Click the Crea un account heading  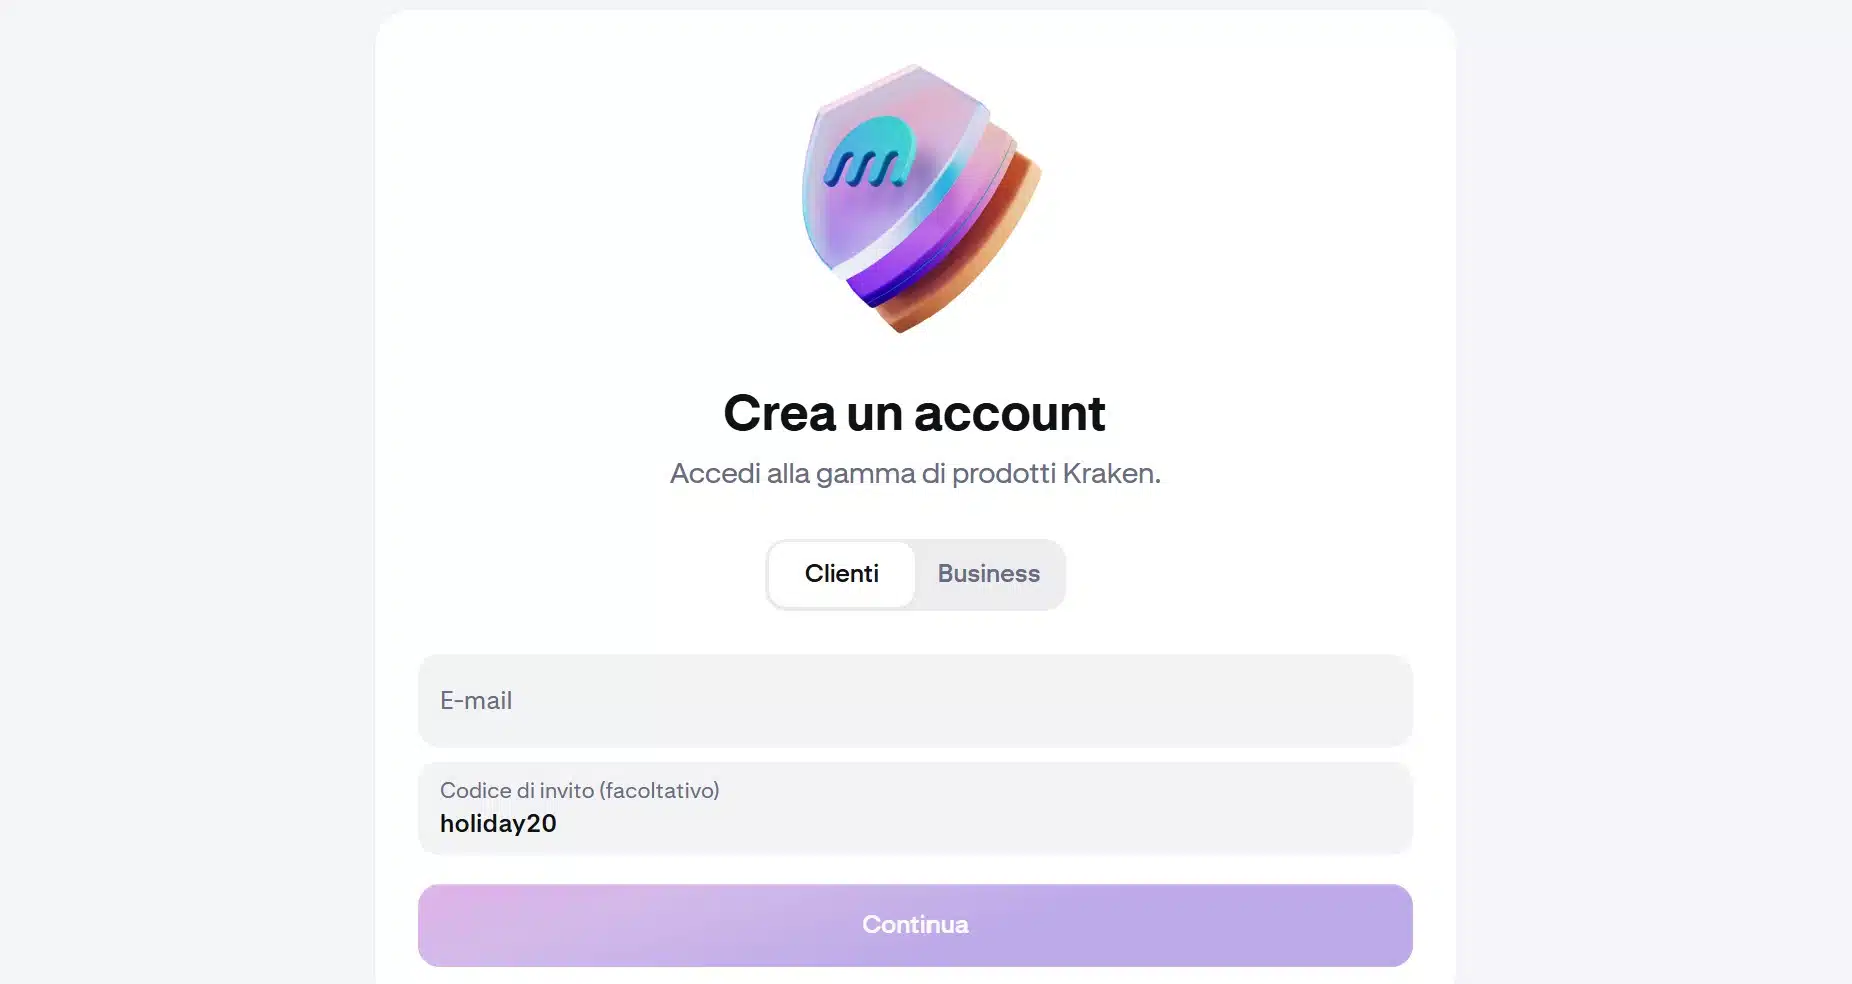pos(915,412)
